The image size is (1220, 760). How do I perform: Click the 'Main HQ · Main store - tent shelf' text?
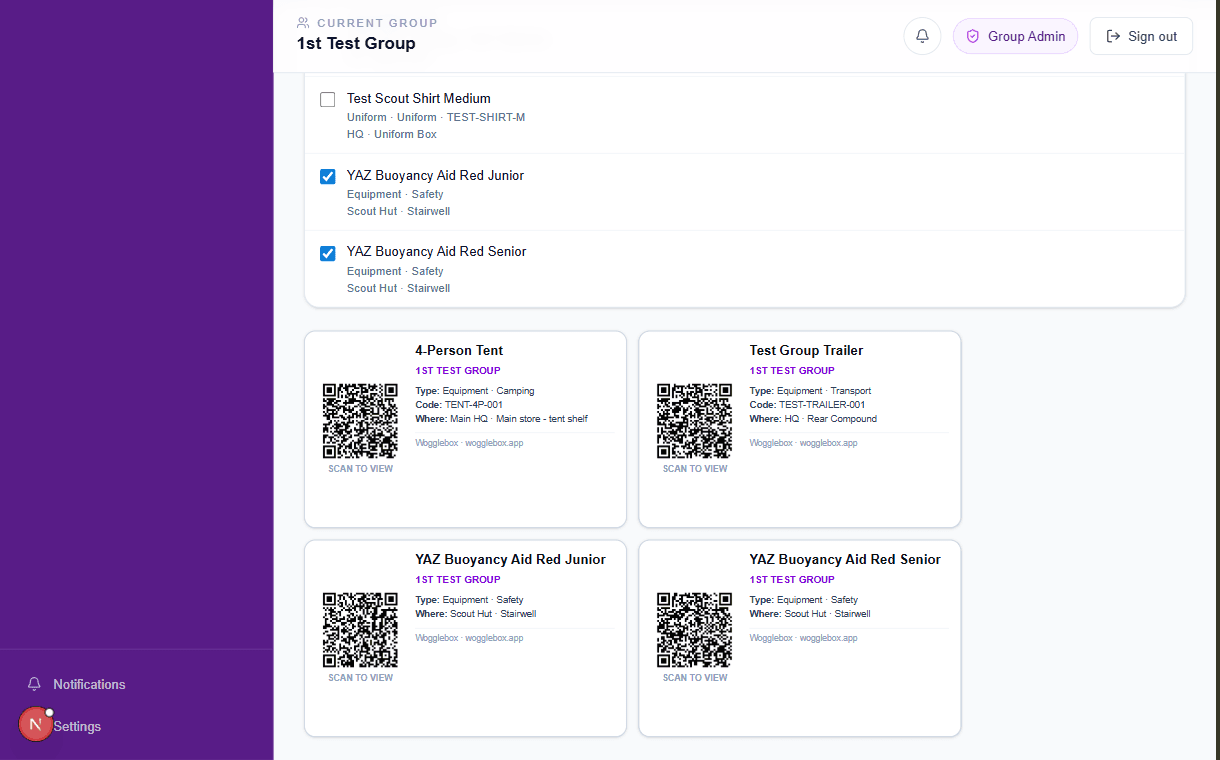tap(519, 419)
